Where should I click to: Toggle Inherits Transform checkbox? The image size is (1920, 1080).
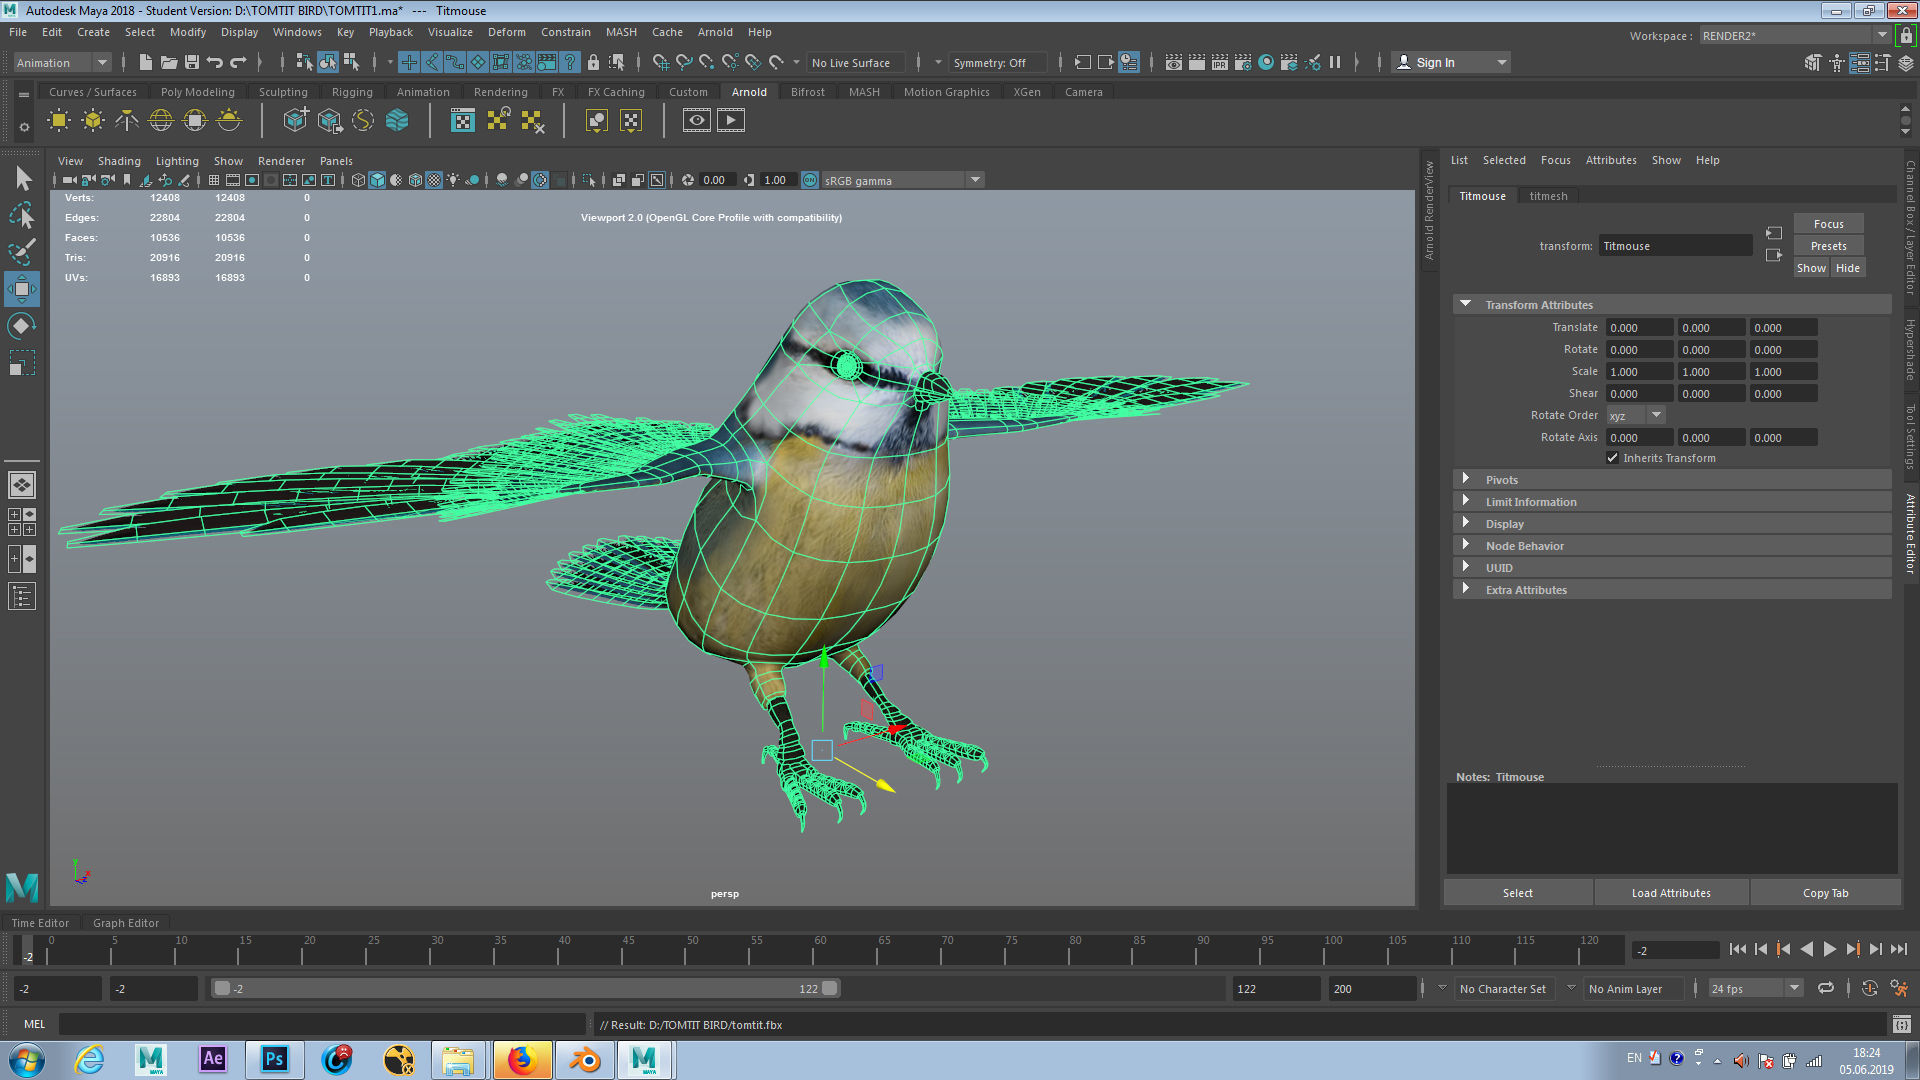(x=1612, y=458)
